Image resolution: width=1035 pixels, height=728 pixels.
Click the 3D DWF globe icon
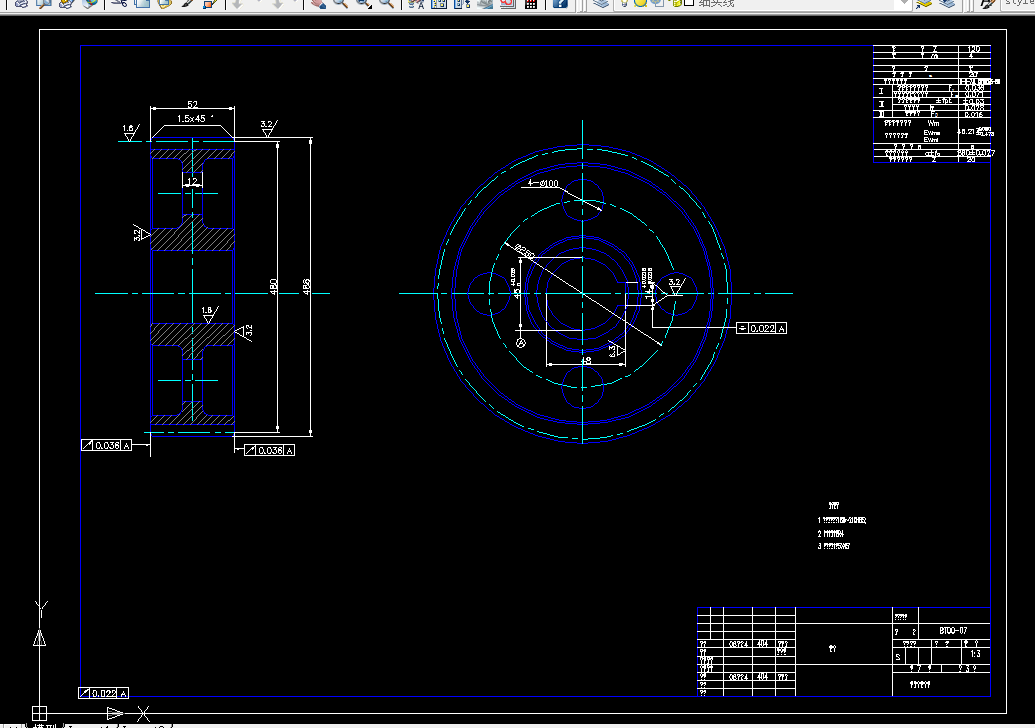point(89,3)
